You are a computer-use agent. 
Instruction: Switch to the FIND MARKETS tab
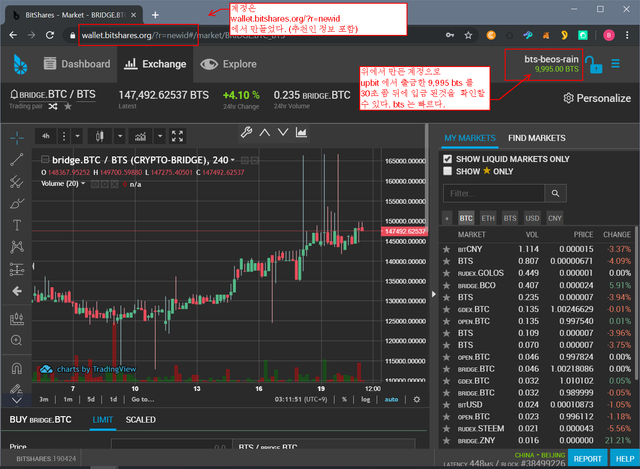[537, 138]
